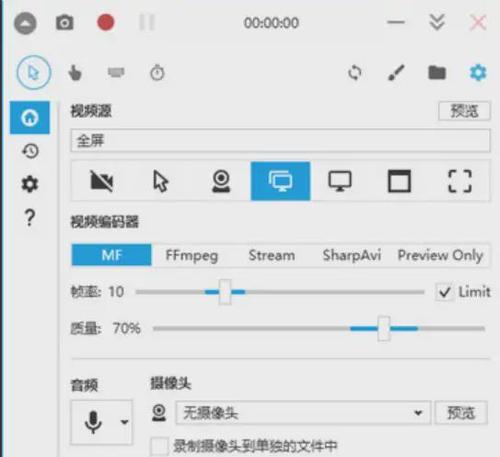Viewport: 500px width, 457px height.
Task: Expand the microphone audio dropdown arrow
Action: pos(124,422)
